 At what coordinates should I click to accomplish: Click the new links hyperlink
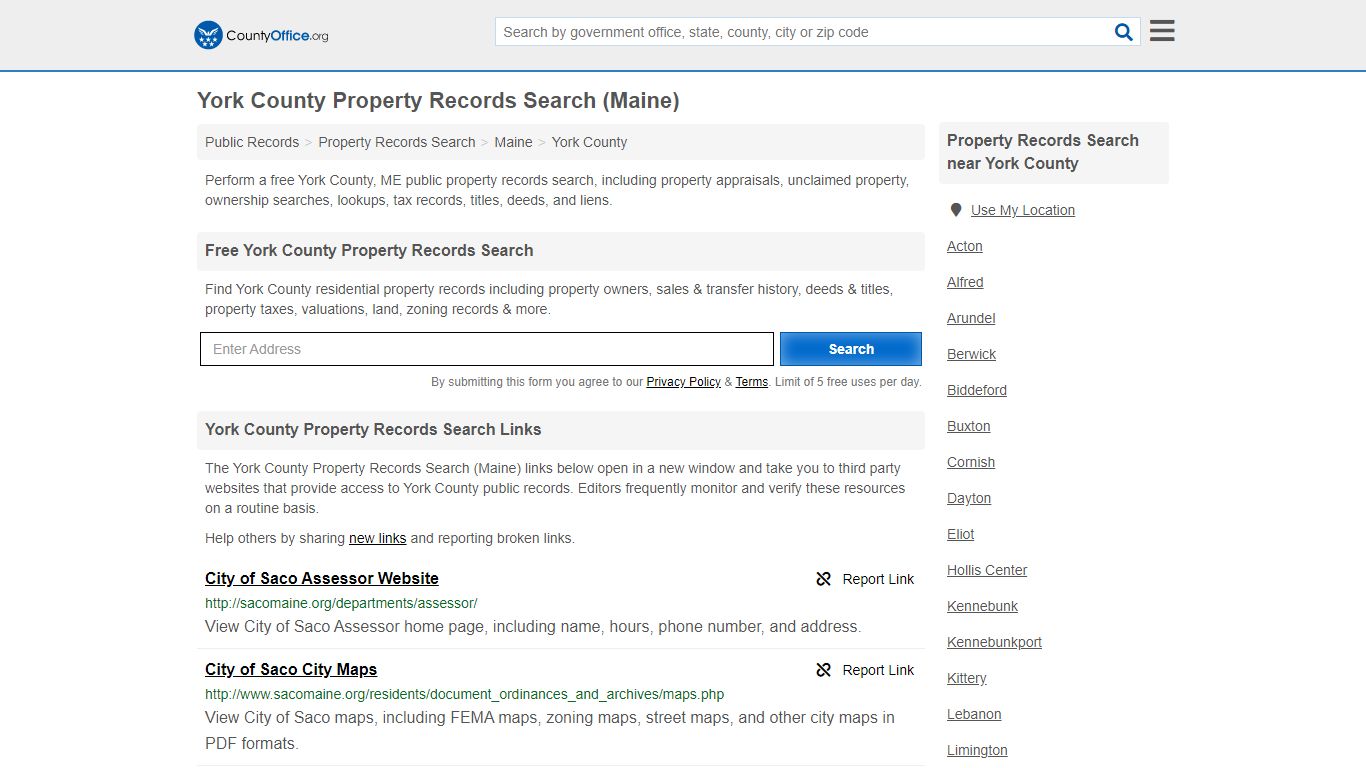tap(377, 538)
